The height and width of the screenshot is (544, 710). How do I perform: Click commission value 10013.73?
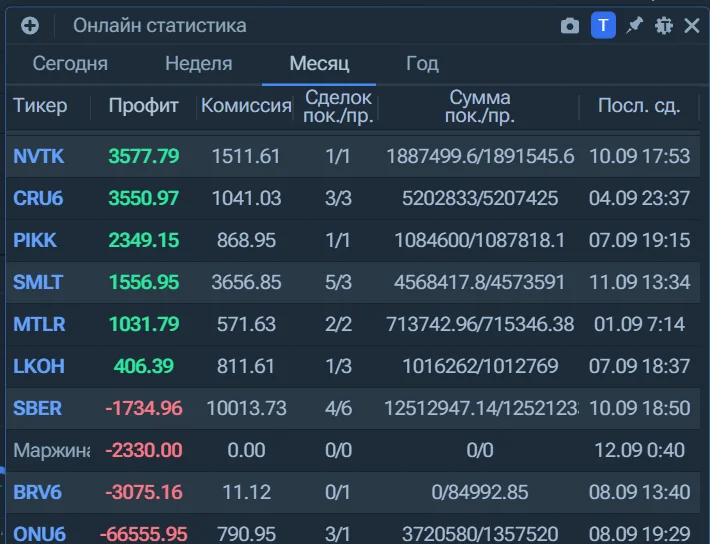tap(246, 408)
